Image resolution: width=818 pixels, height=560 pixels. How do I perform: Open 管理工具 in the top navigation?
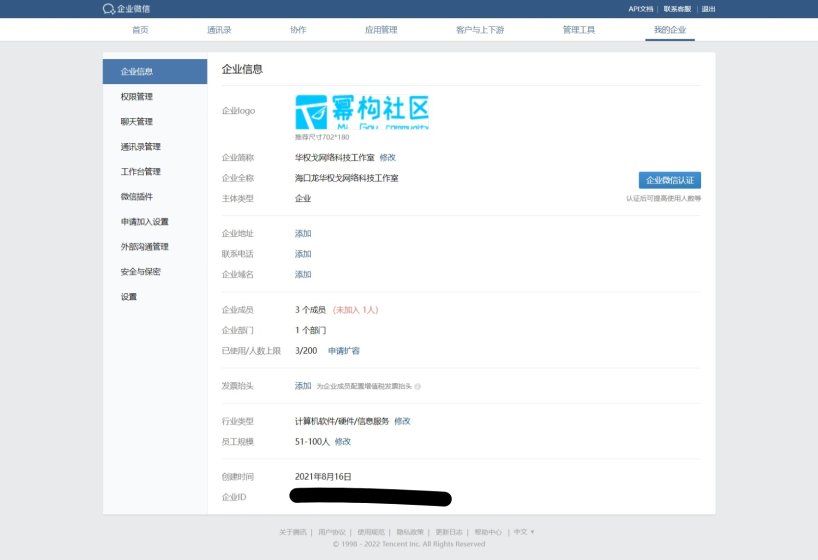click(x=578, y=30)
